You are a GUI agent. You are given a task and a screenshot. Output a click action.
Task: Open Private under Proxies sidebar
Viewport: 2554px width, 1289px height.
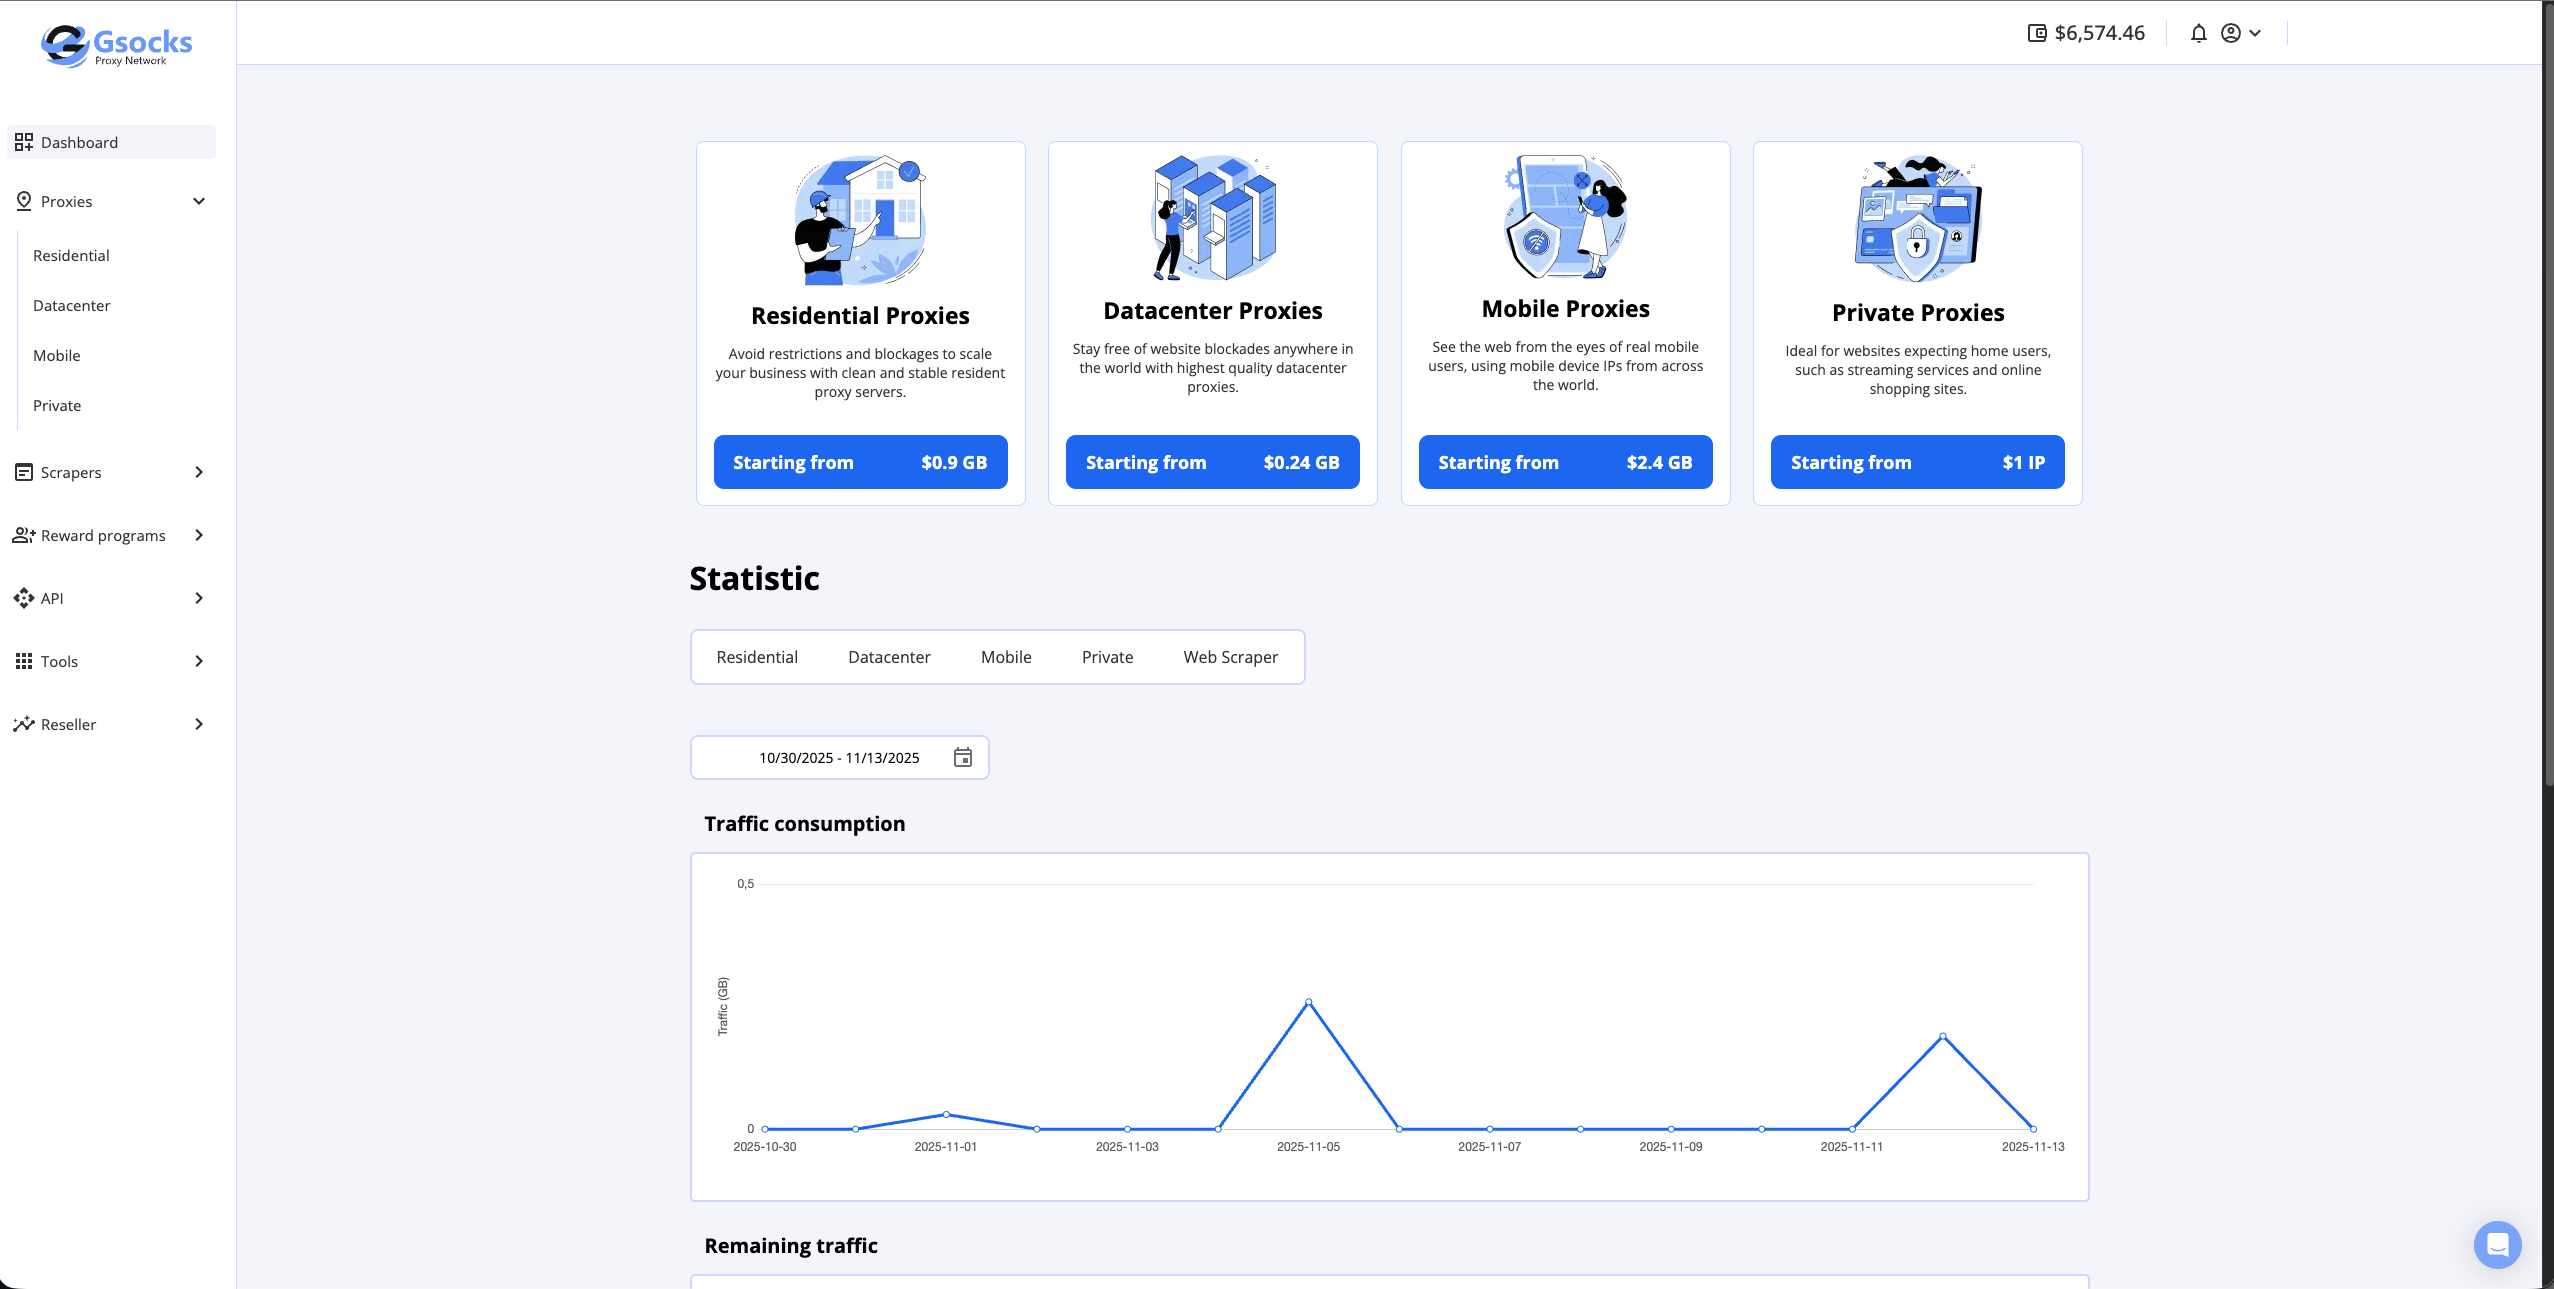(x=57, y=405)
